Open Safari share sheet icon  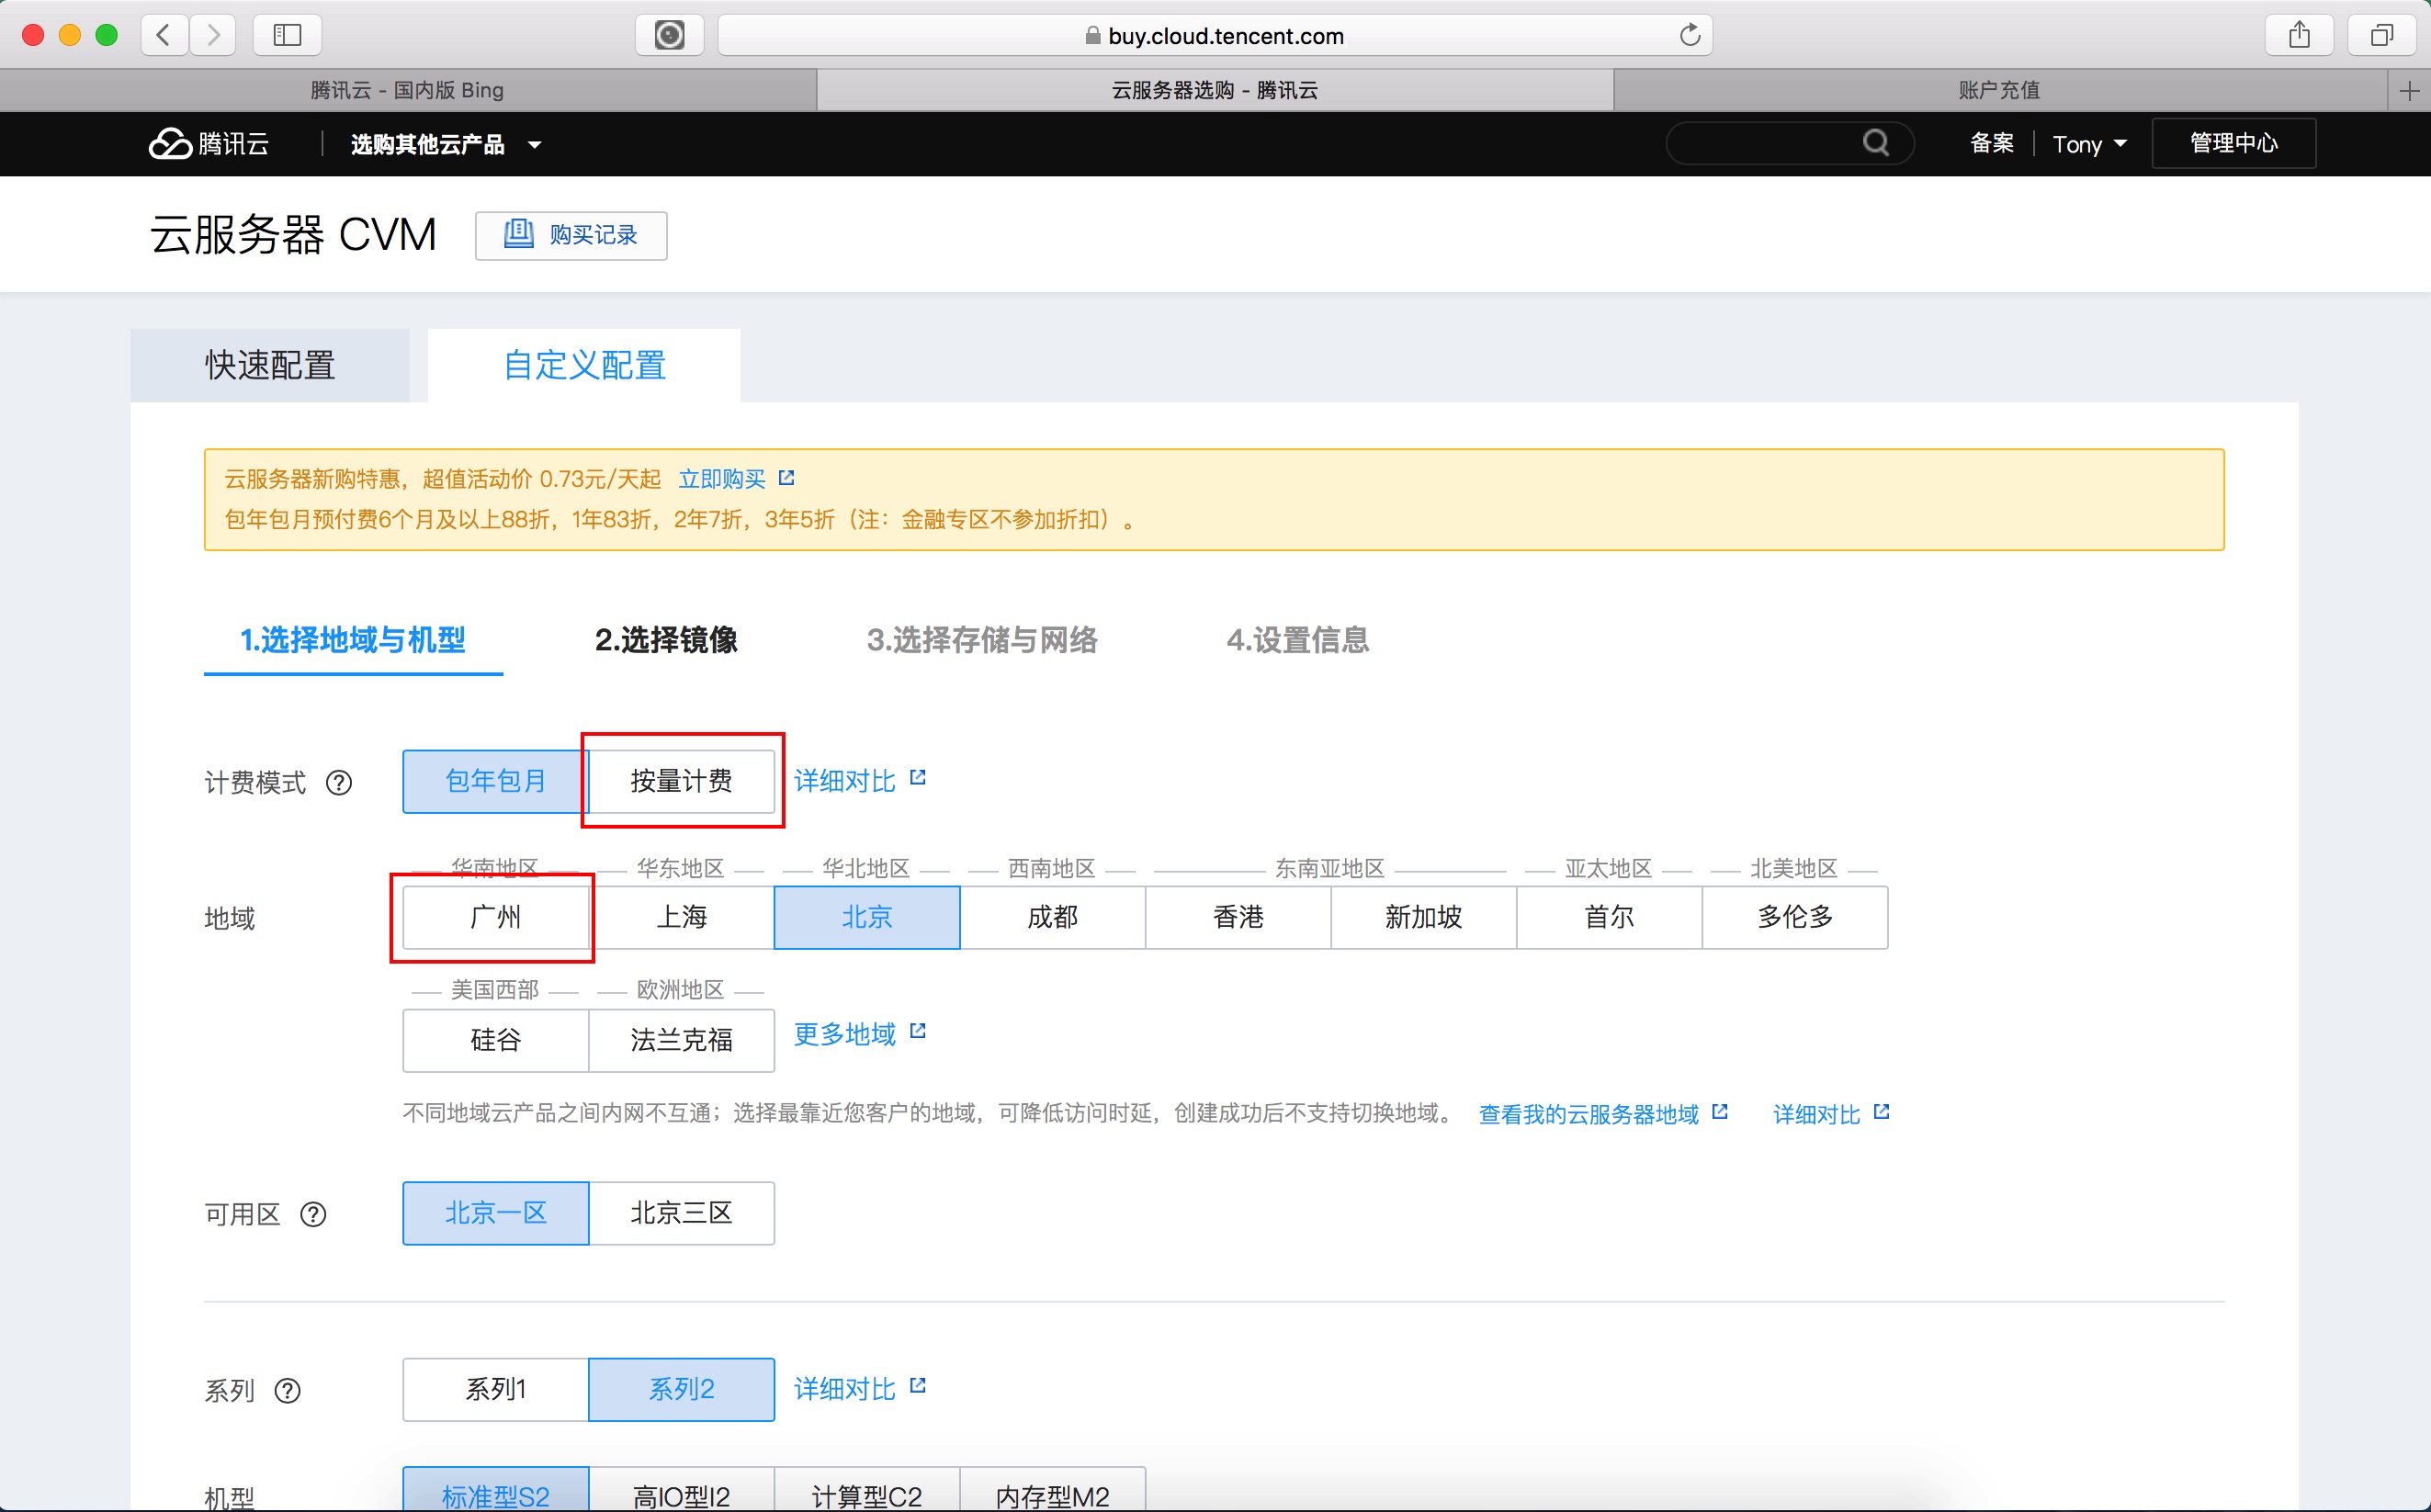(2299, 35)
